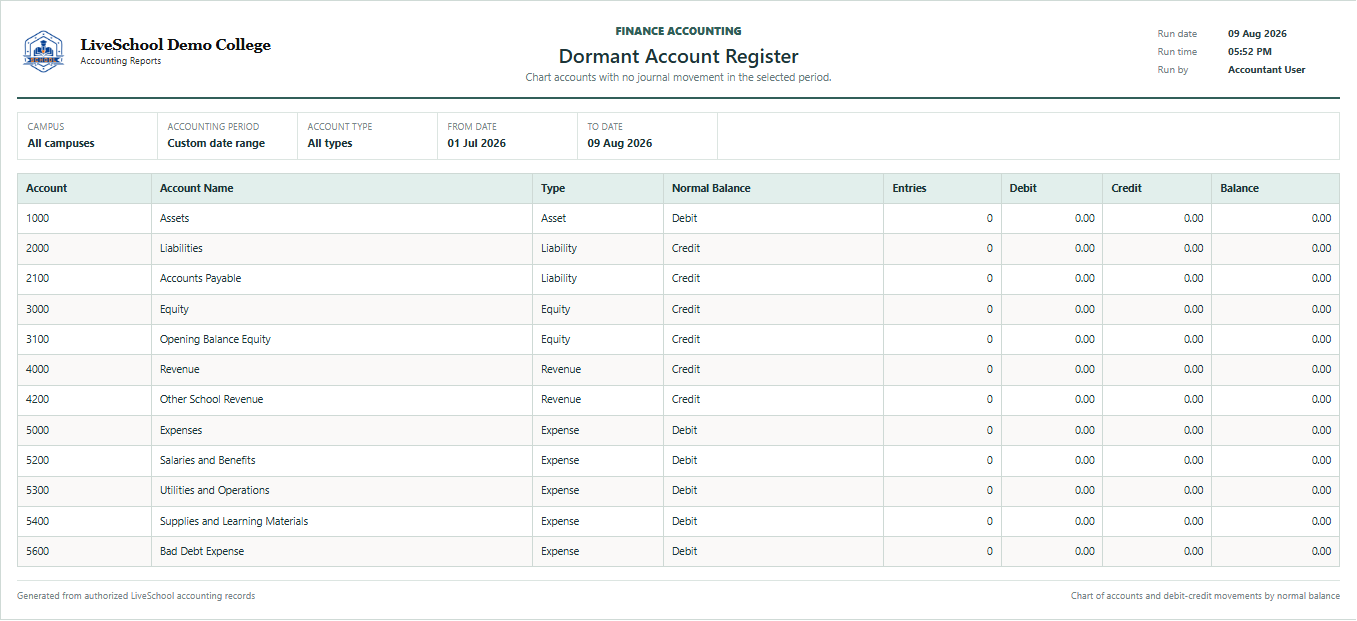This screenshot has height=621, width=1357.
Task: Click the 'Debit' normal balance in Assets row
Action: coord(685,218)
